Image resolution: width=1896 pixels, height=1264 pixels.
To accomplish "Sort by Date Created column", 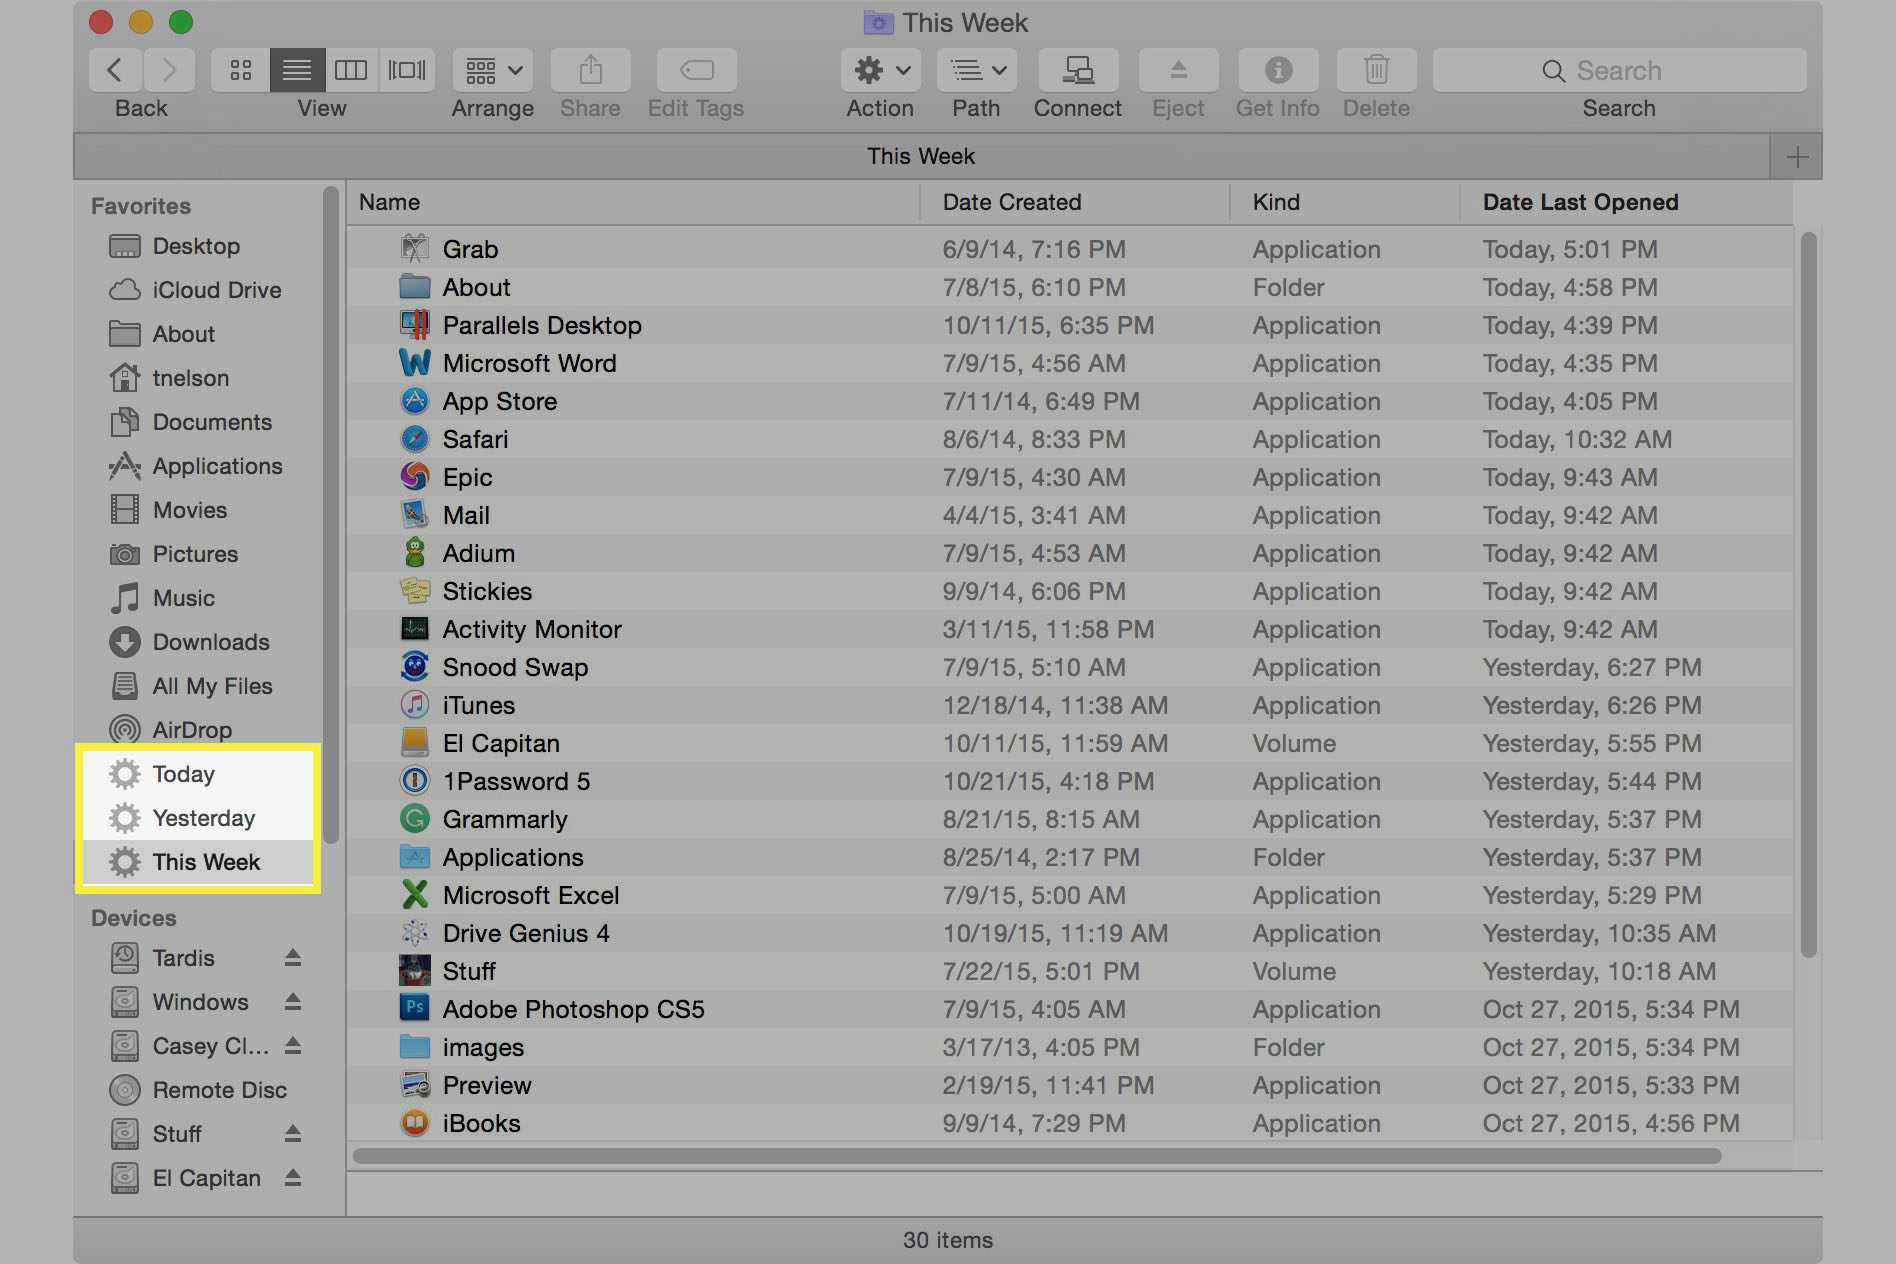I will [1075, 202].
